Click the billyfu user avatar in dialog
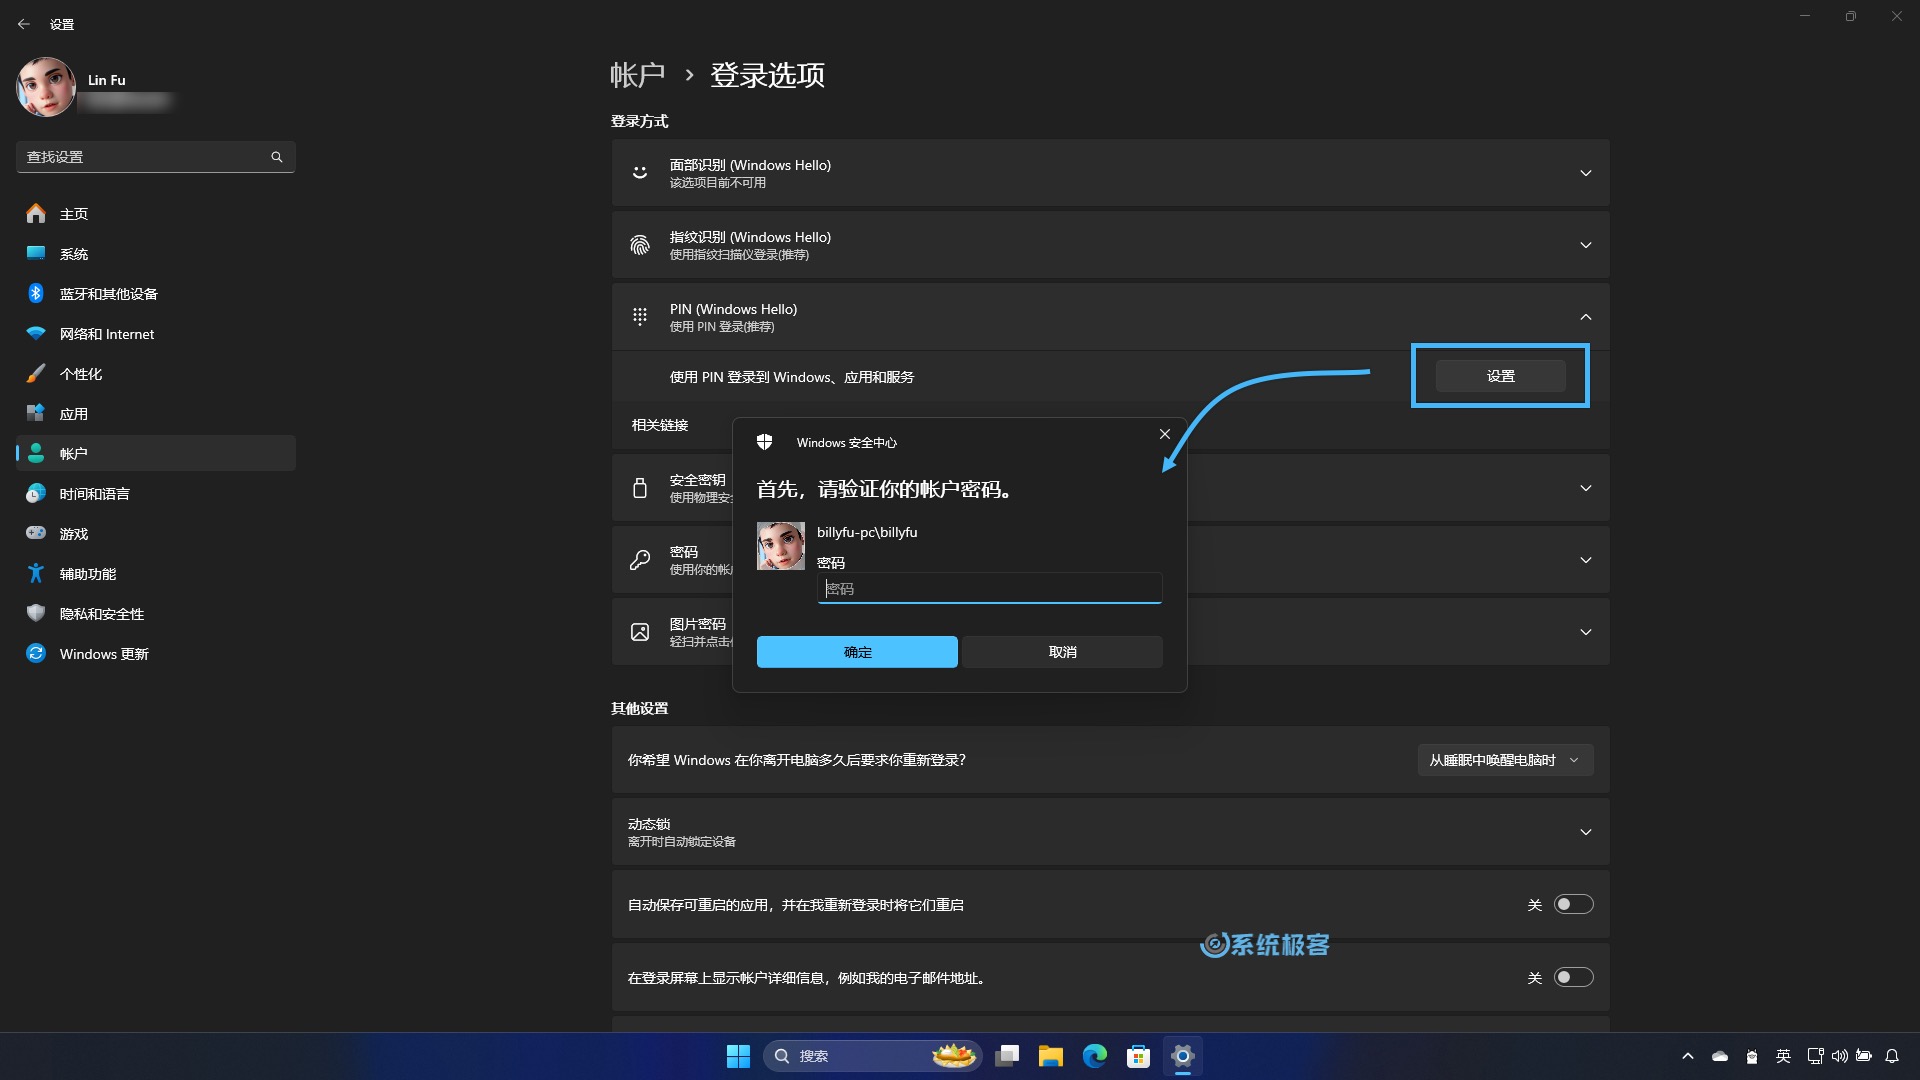 781,546
